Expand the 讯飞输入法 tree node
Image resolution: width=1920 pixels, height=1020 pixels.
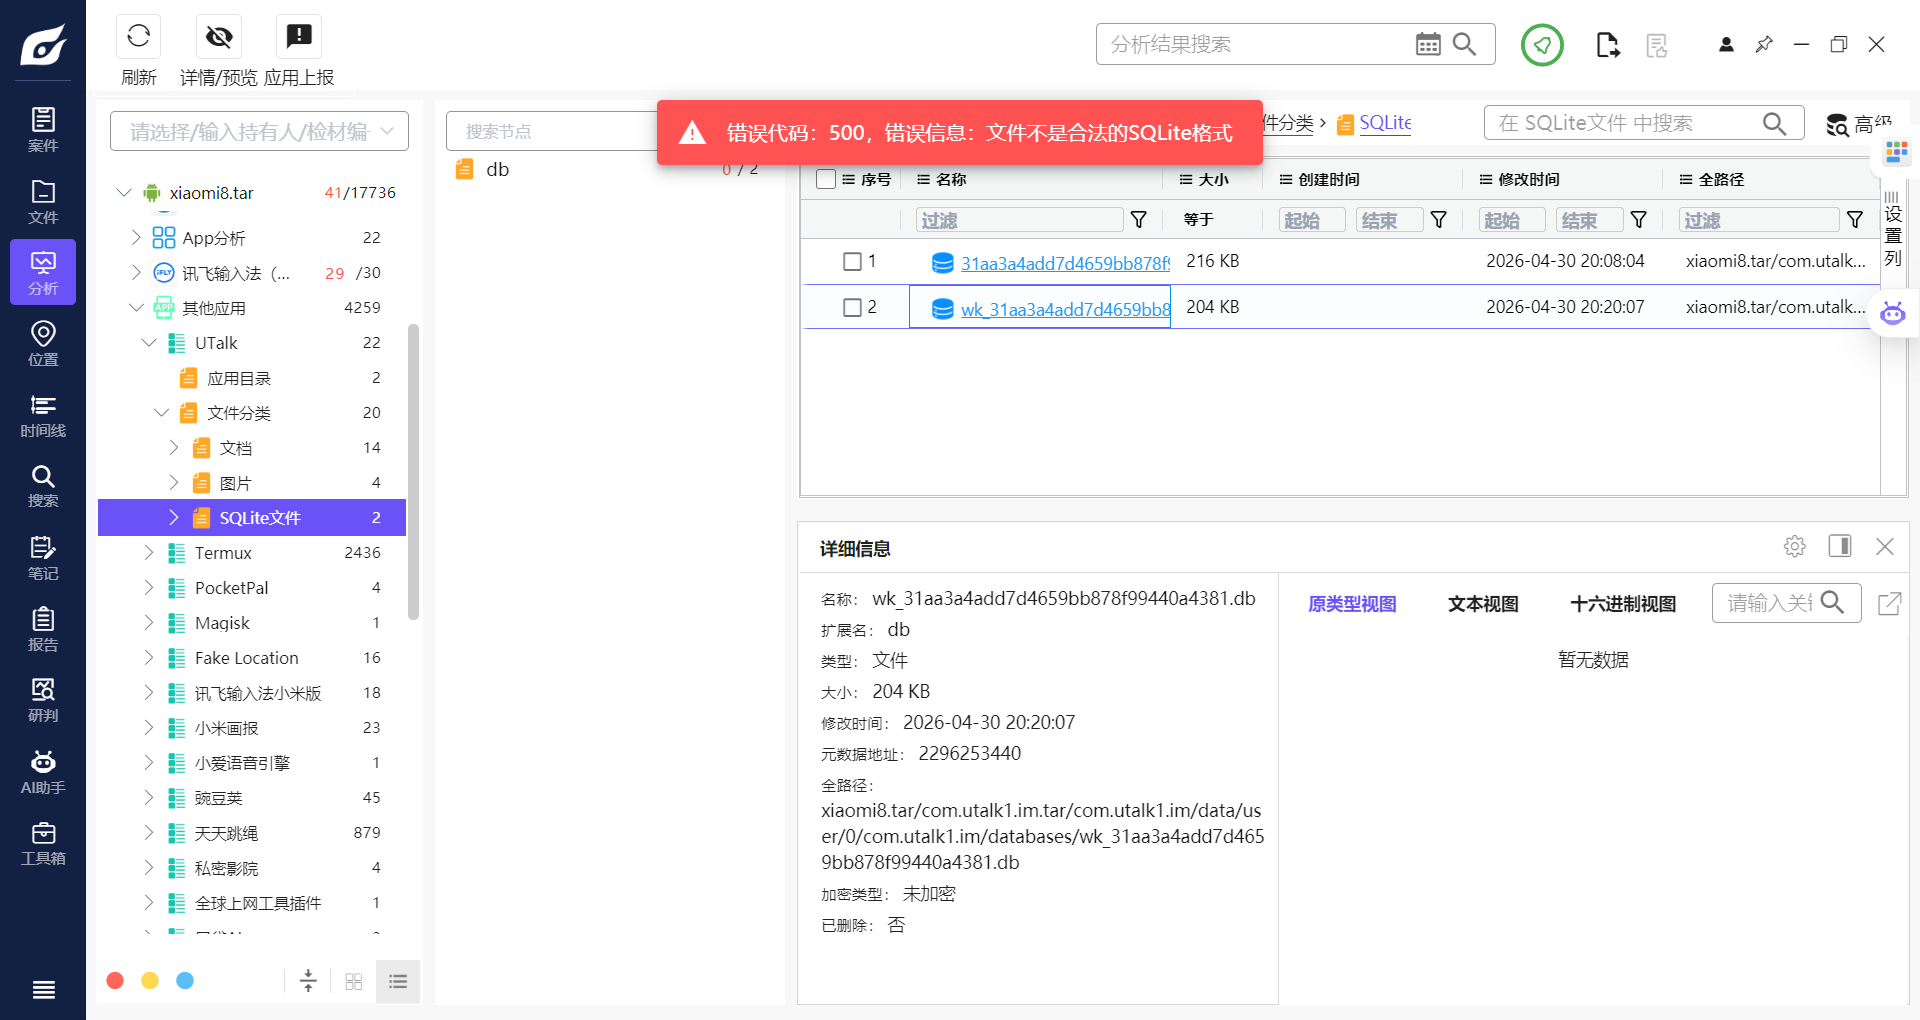click(137, 272)
